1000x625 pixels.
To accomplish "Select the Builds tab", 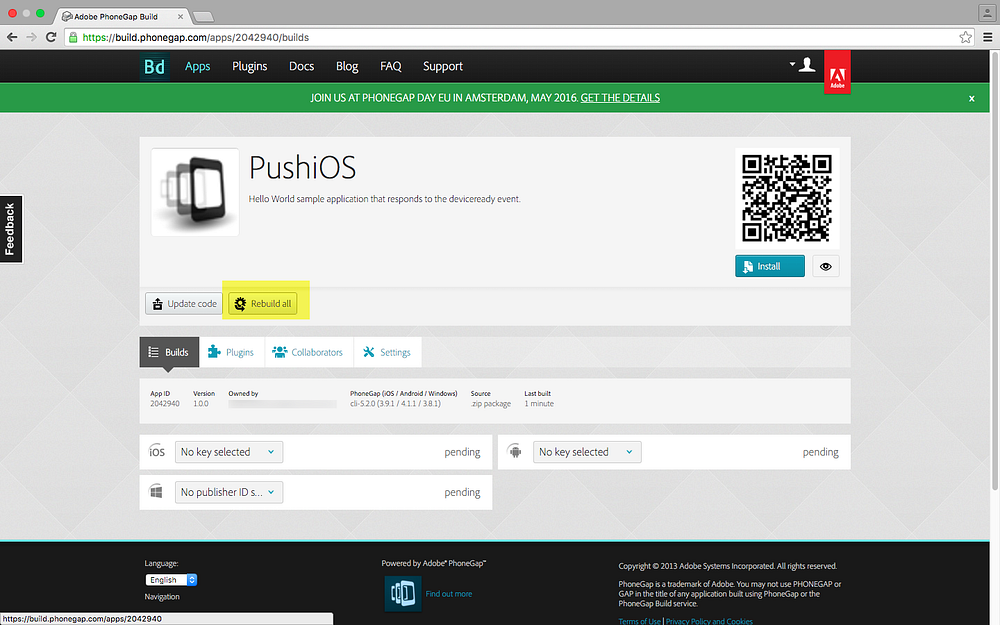I will pyautogui.click(x=169, y=352).
